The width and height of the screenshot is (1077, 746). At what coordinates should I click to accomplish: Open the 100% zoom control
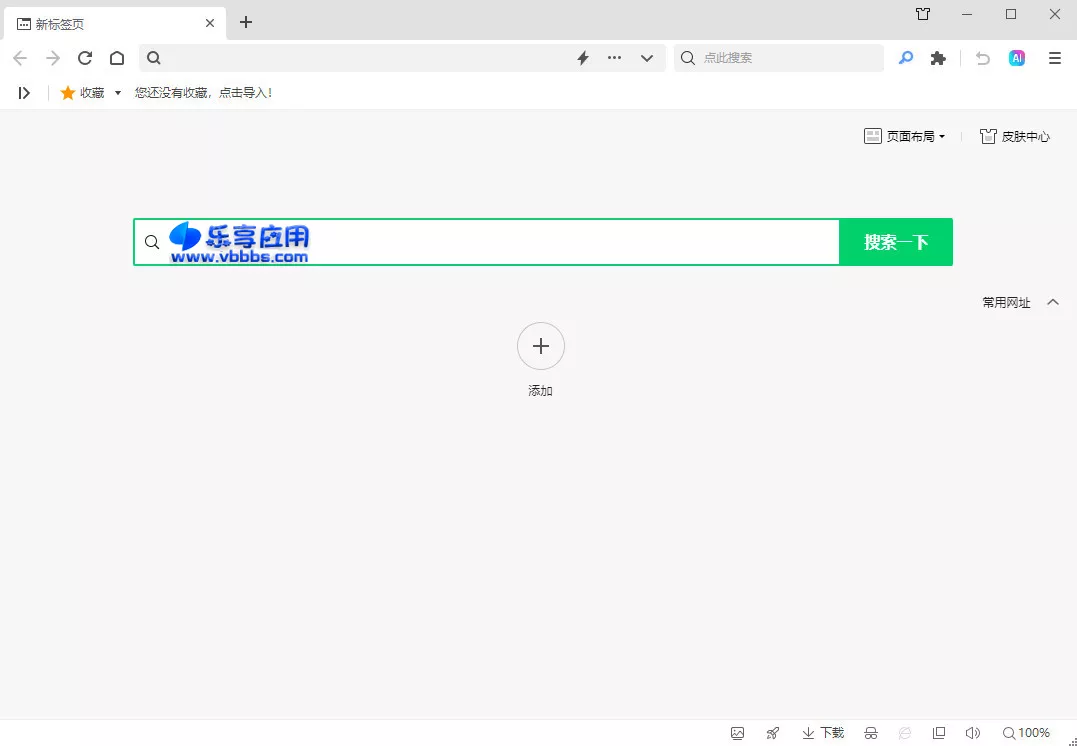point(1026,733)
